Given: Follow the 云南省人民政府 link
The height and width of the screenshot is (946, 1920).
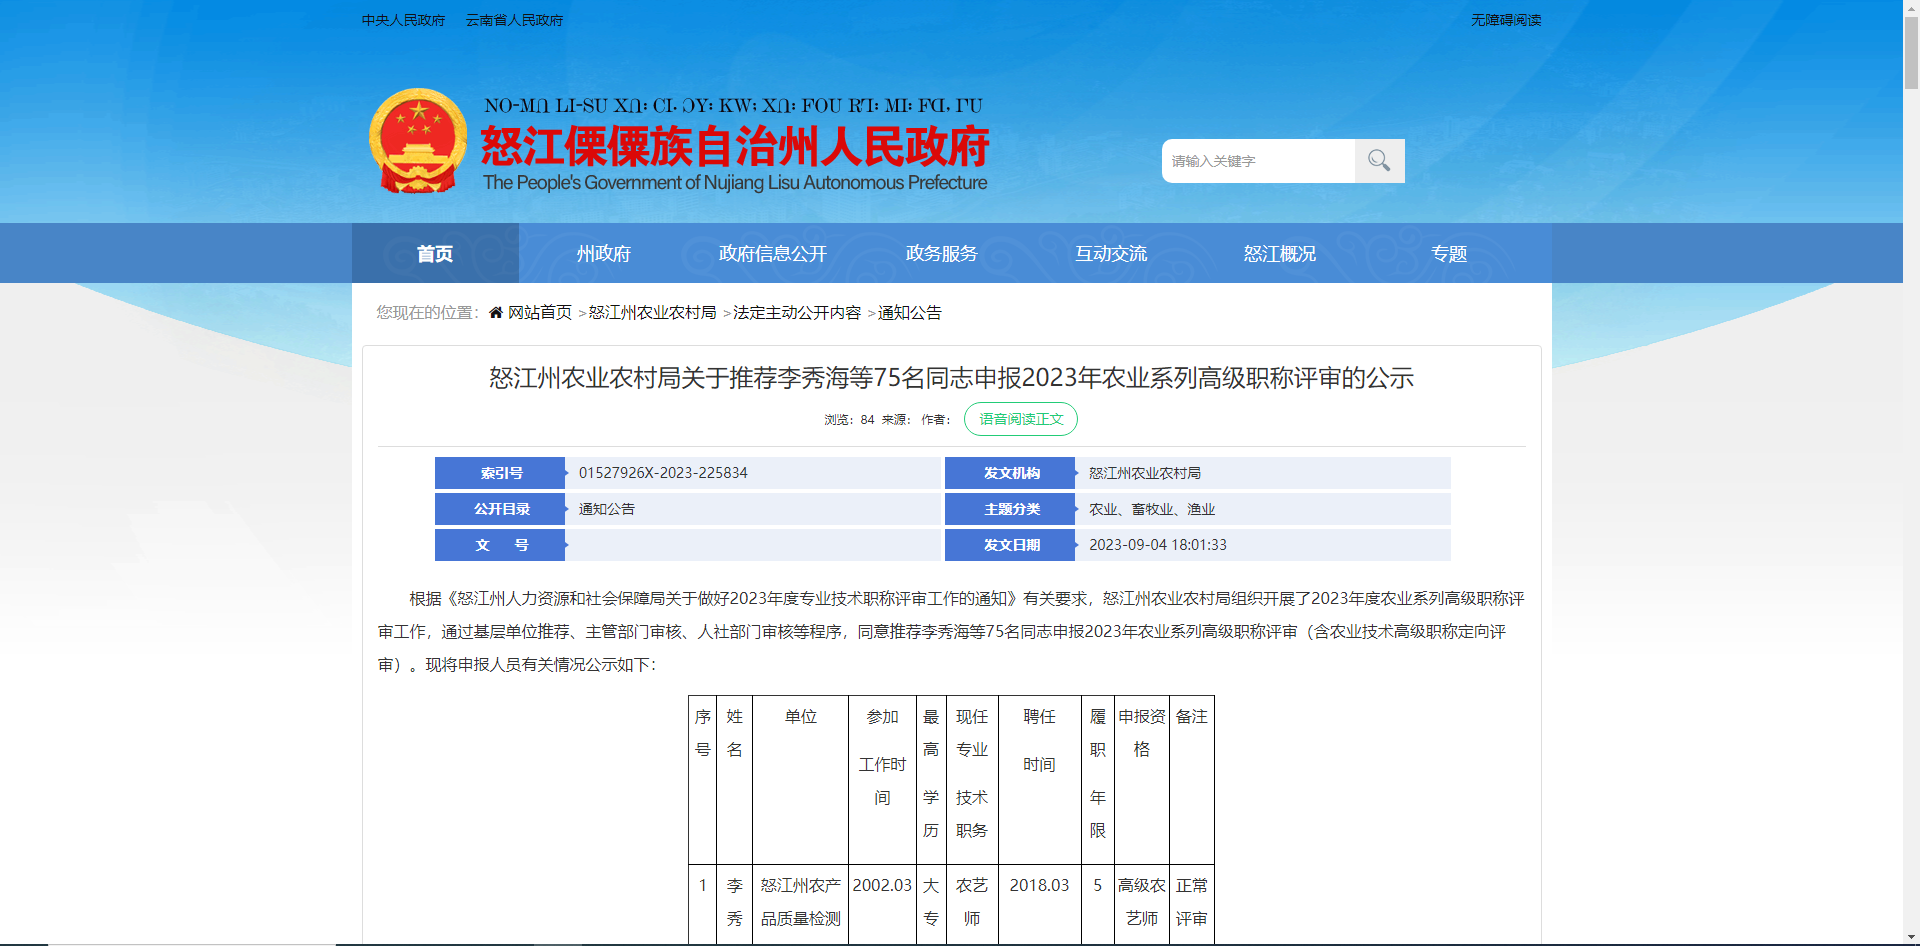Looking at the screenshot, I should click(x=515, y=20).
